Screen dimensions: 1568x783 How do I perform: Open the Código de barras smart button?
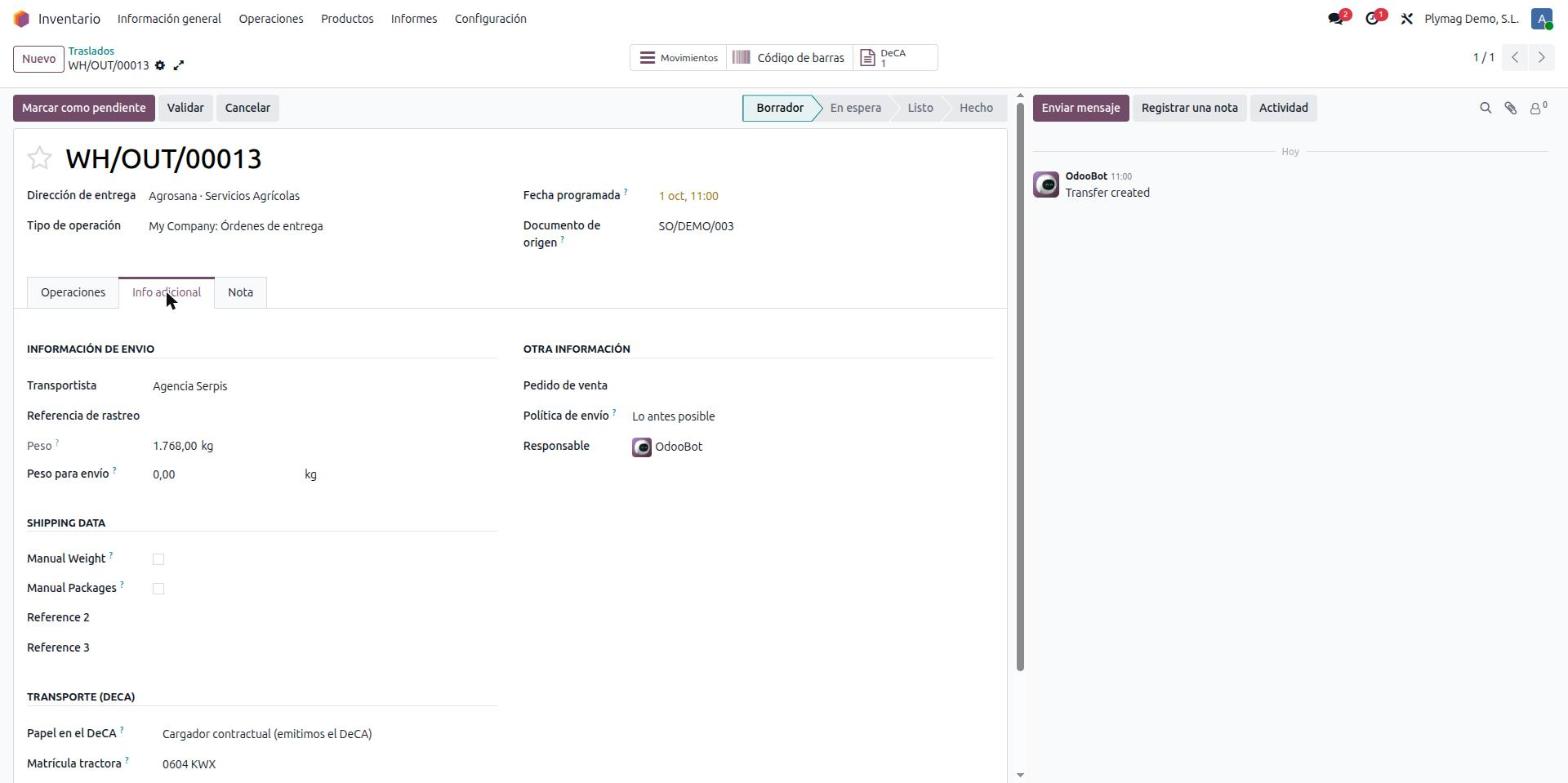click(x=789, y=58)
